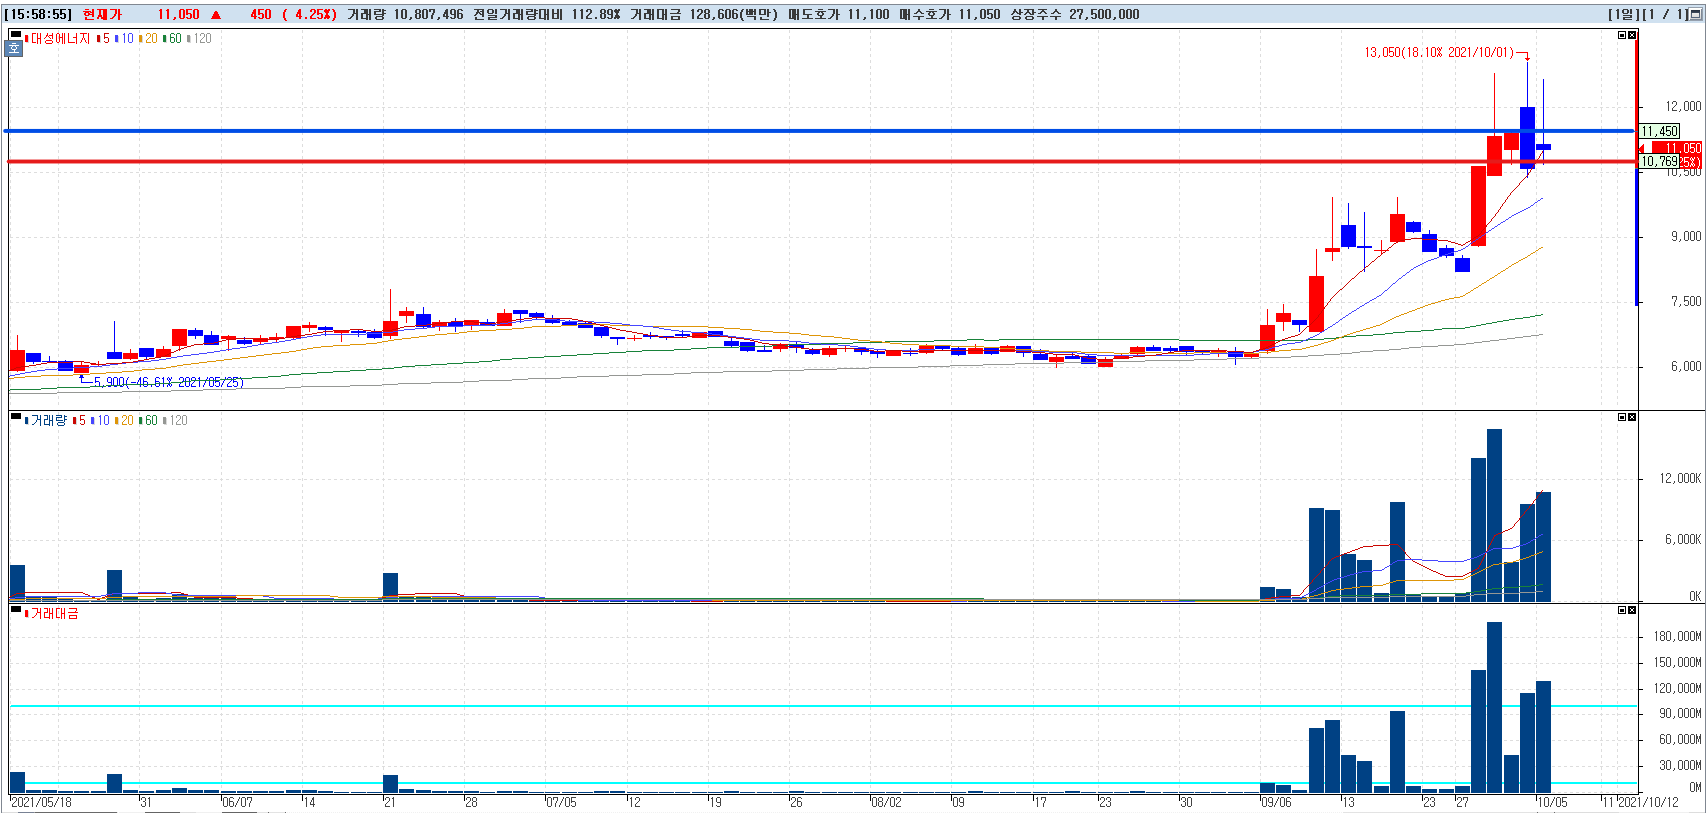Viewport: 1706px width, 813px height.
Task: Click the 전일거래량대비 112.89% text
Action: click(546, 15)
